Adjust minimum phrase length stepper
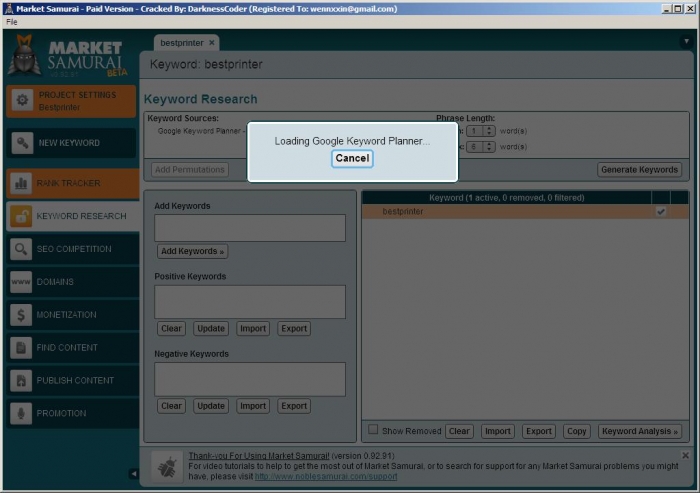This screenshot has height=493, width=700. point(489,131)
